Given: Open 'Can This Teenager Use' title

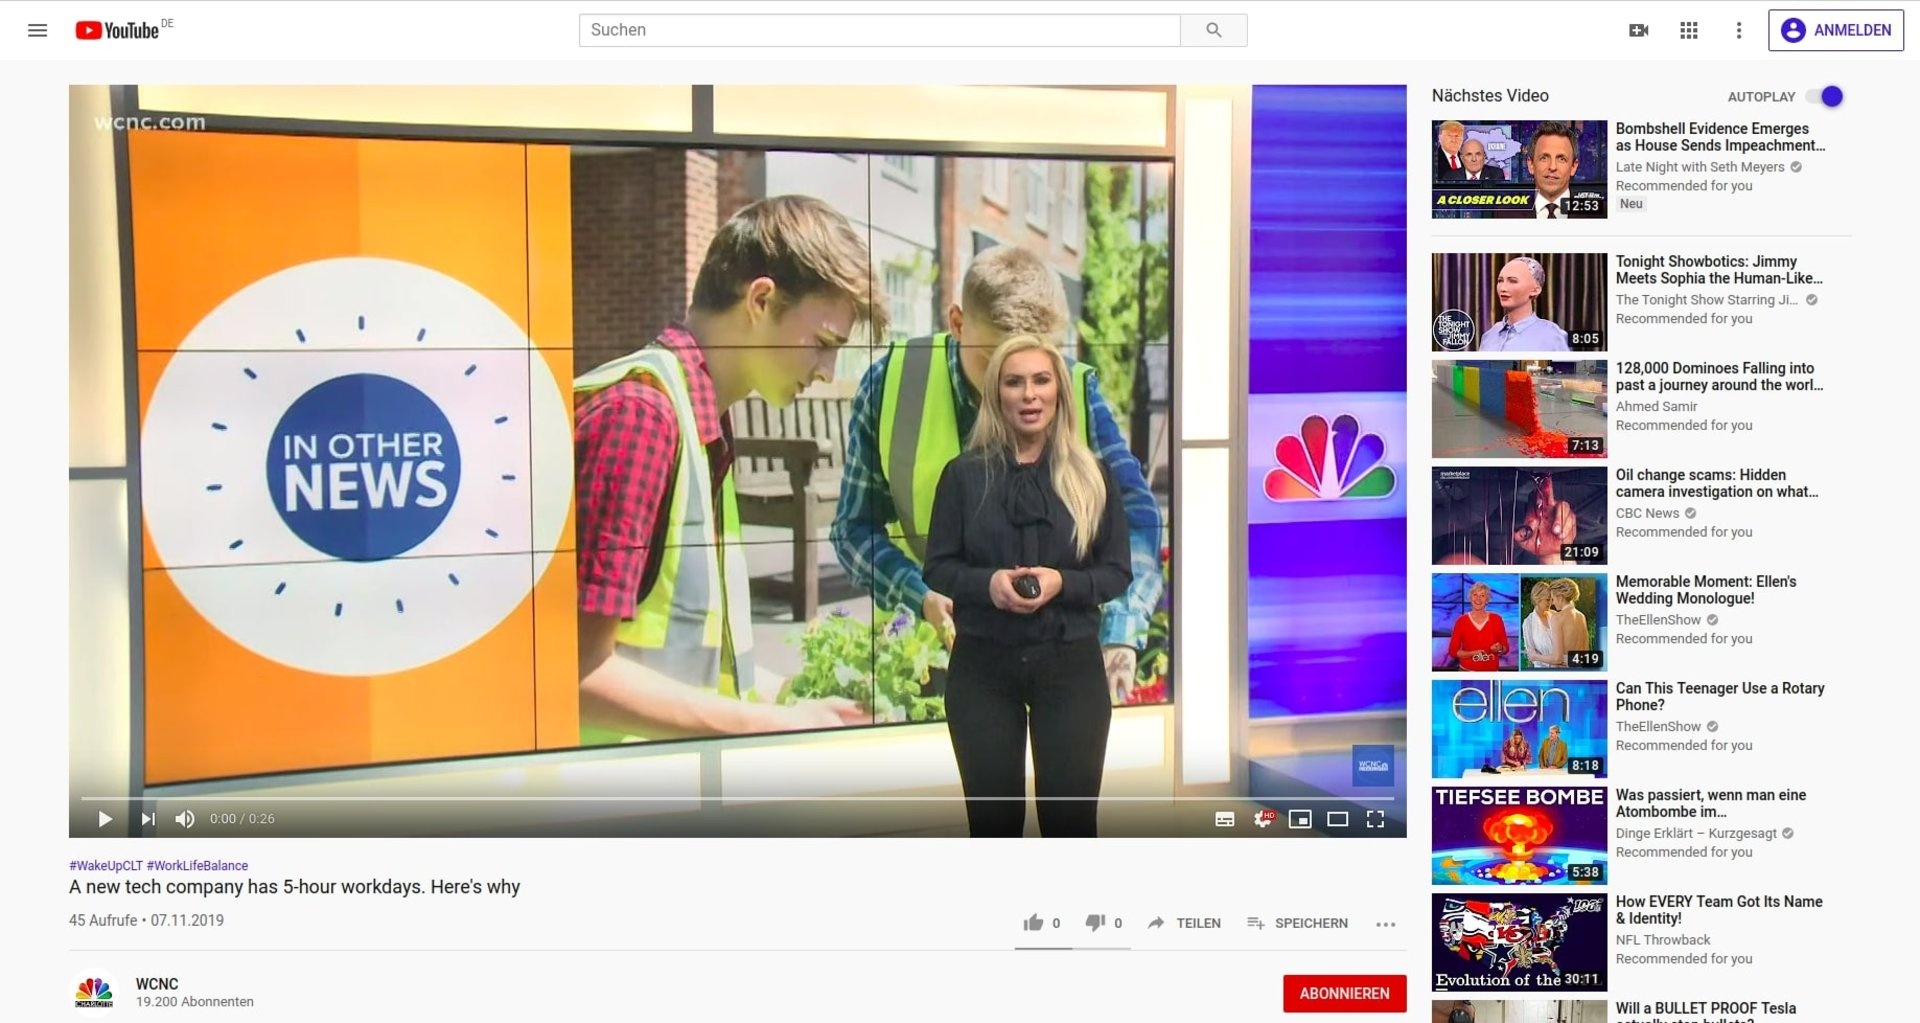Looking at the screenshot, I should point(1720,697).
